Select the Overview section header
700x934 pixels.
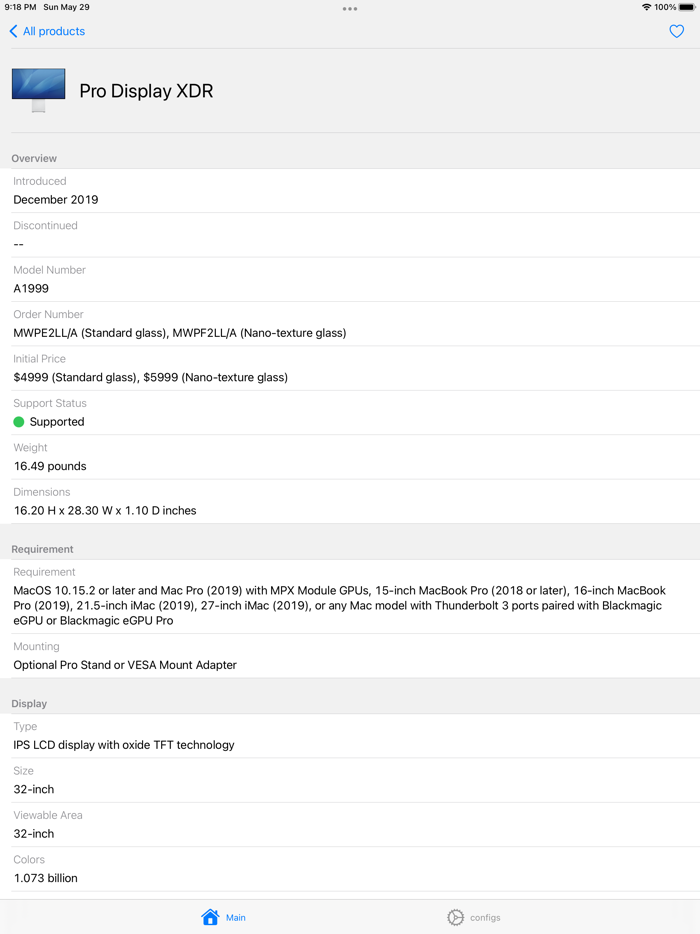[x=34, y=158]
